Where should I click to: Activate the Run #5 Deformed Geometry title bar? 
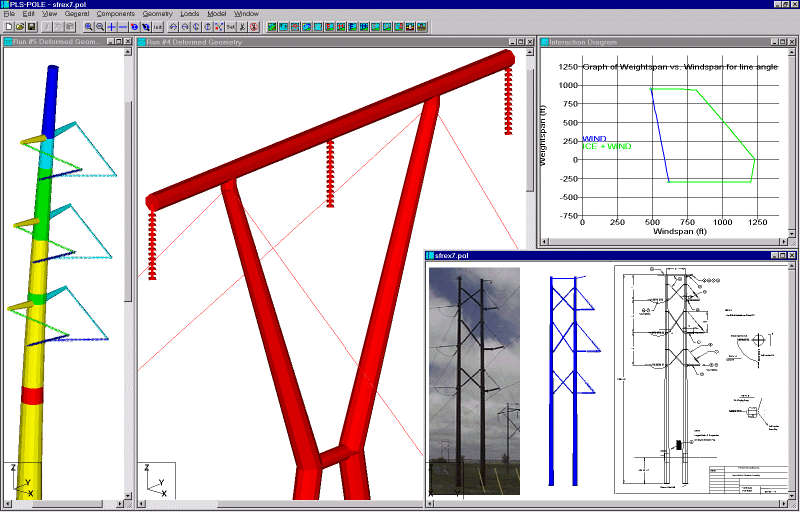click(x=55, y=42)
